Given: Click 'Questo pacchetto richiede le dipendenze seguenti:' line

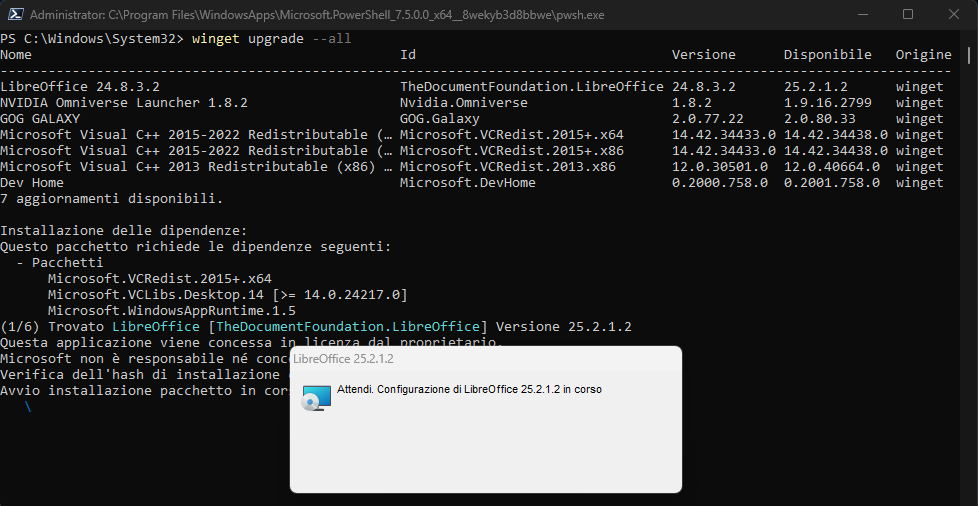Looking at the screenshot, I should [196, 246].
